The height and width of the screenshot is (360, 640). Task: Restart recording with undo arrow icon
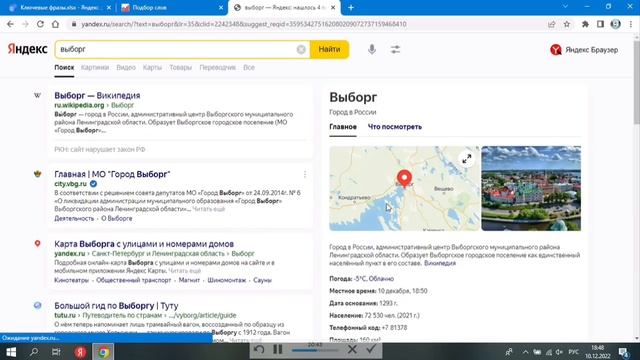coord(259,349)
